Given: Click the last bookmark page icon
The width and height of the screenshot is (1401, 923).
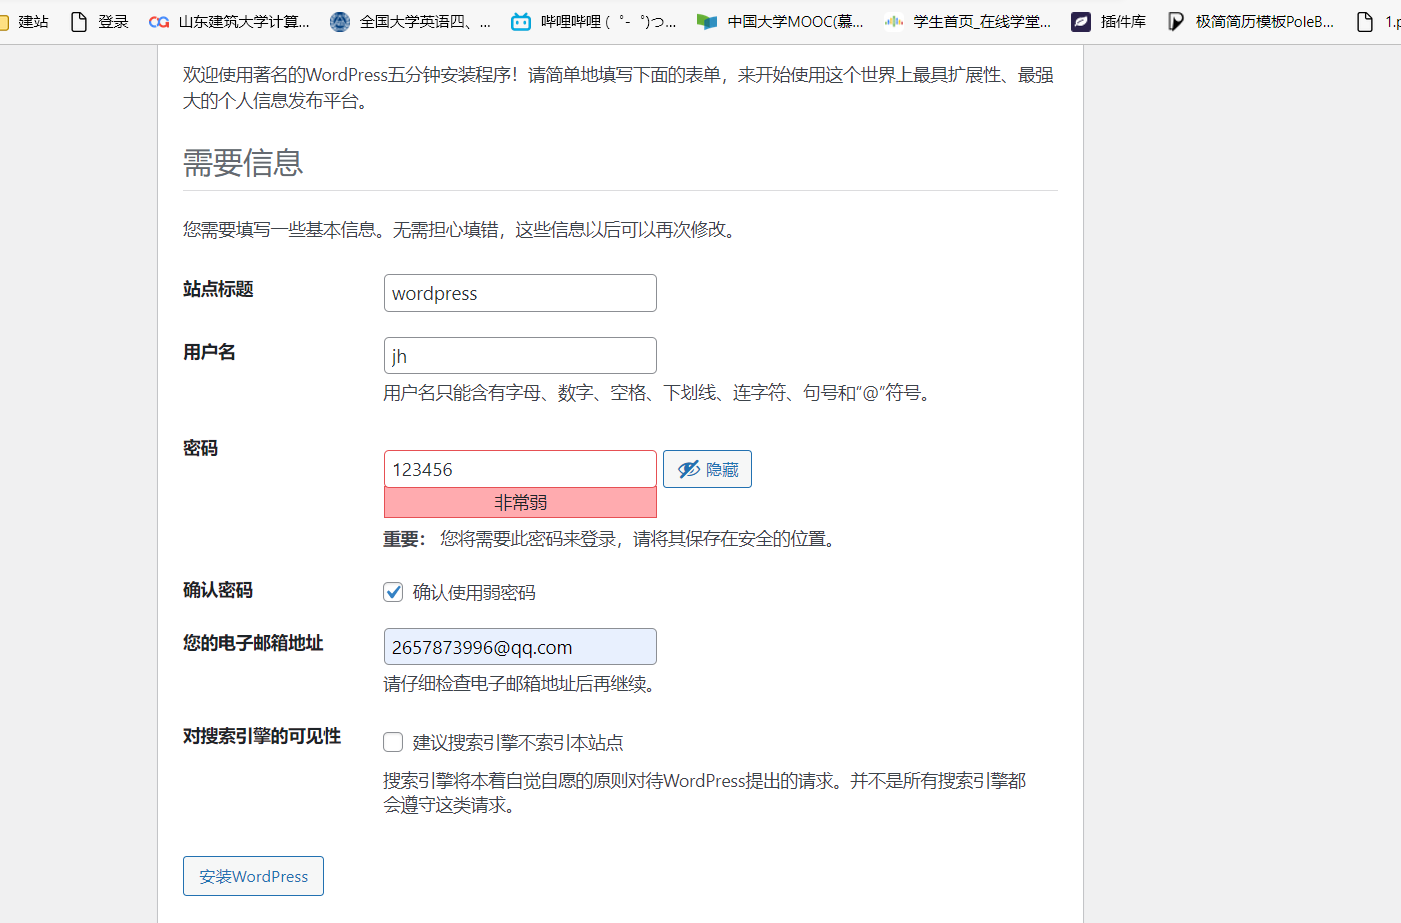Looking at the screenshot, I should click(x=1365, y=21).
